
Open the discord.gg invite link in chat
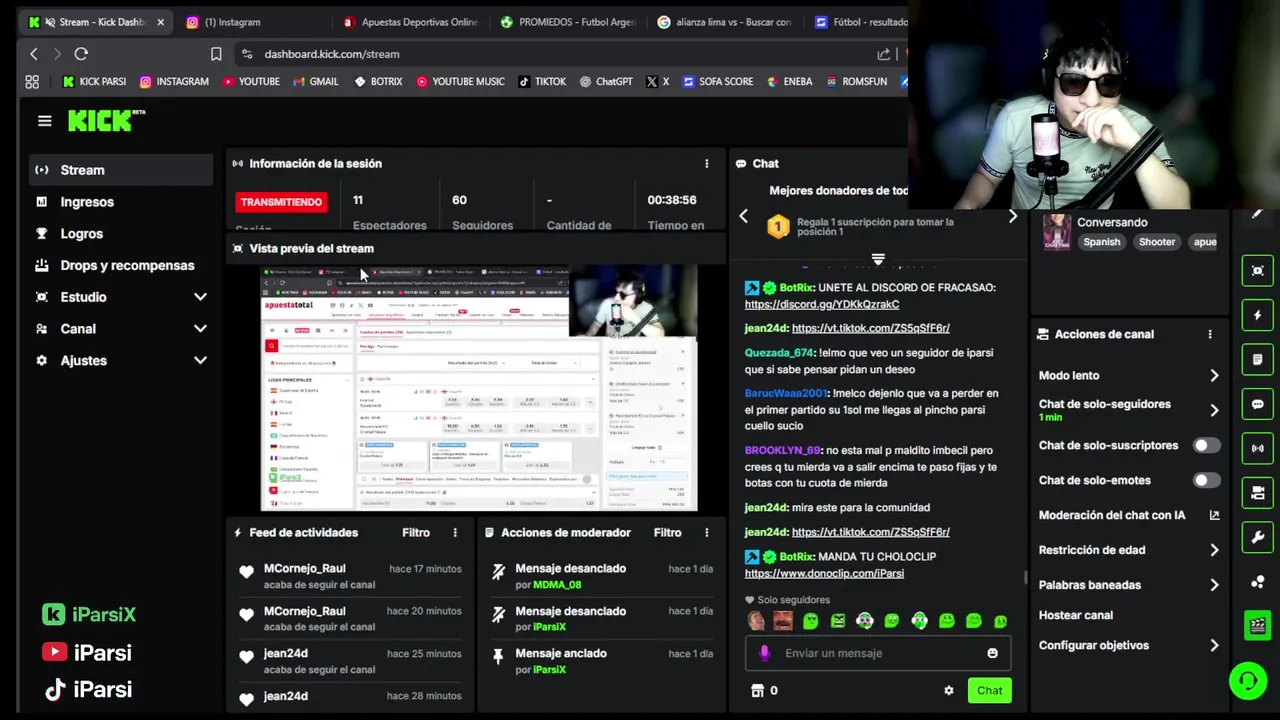(822, 304)
